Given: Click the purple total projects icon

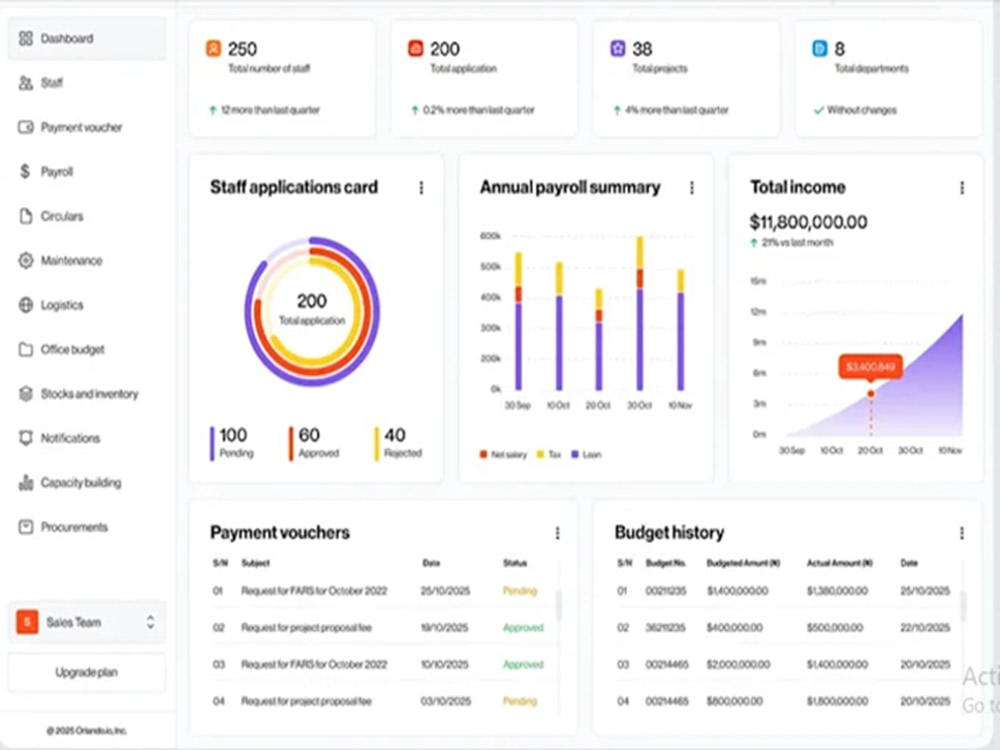Looking at the screenshot, I should click(617, 48).
